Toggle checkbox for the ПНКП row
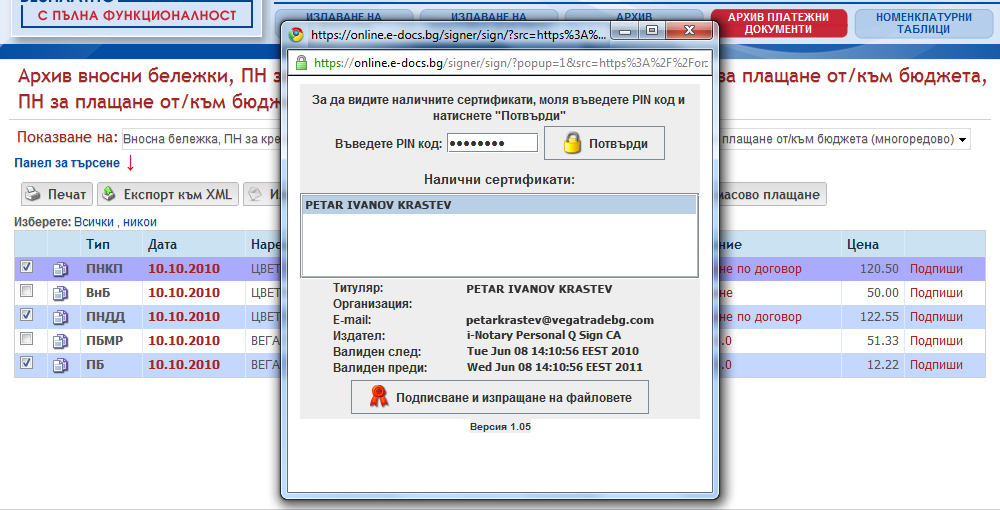Screen dimensions: 1000x510 click(x=26, y=266)
